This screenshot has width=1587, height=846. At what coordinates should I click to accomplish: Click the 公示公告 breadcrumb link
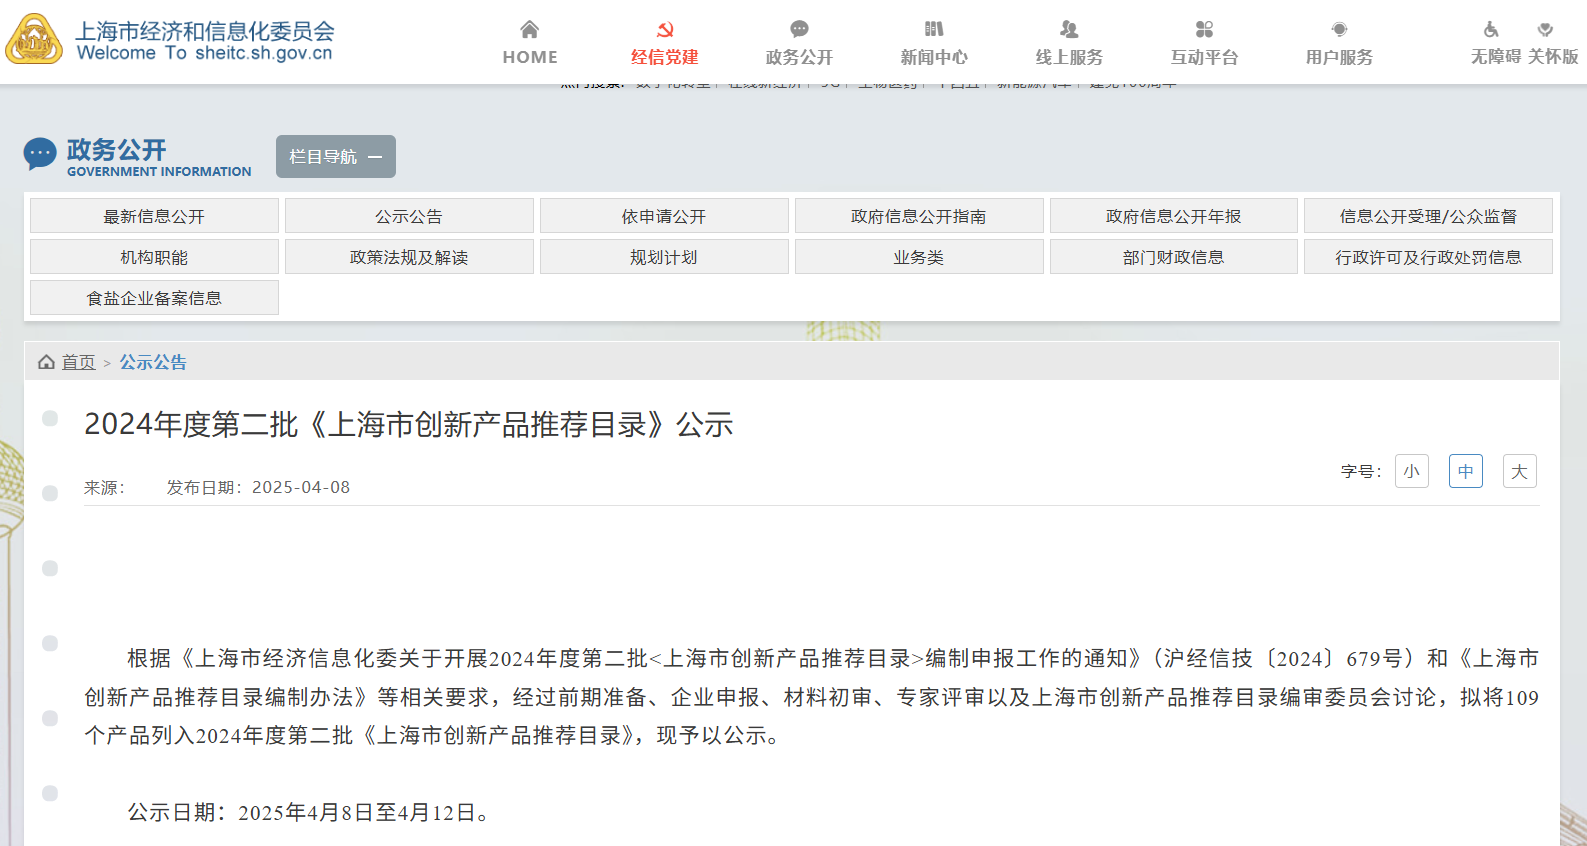153,362
